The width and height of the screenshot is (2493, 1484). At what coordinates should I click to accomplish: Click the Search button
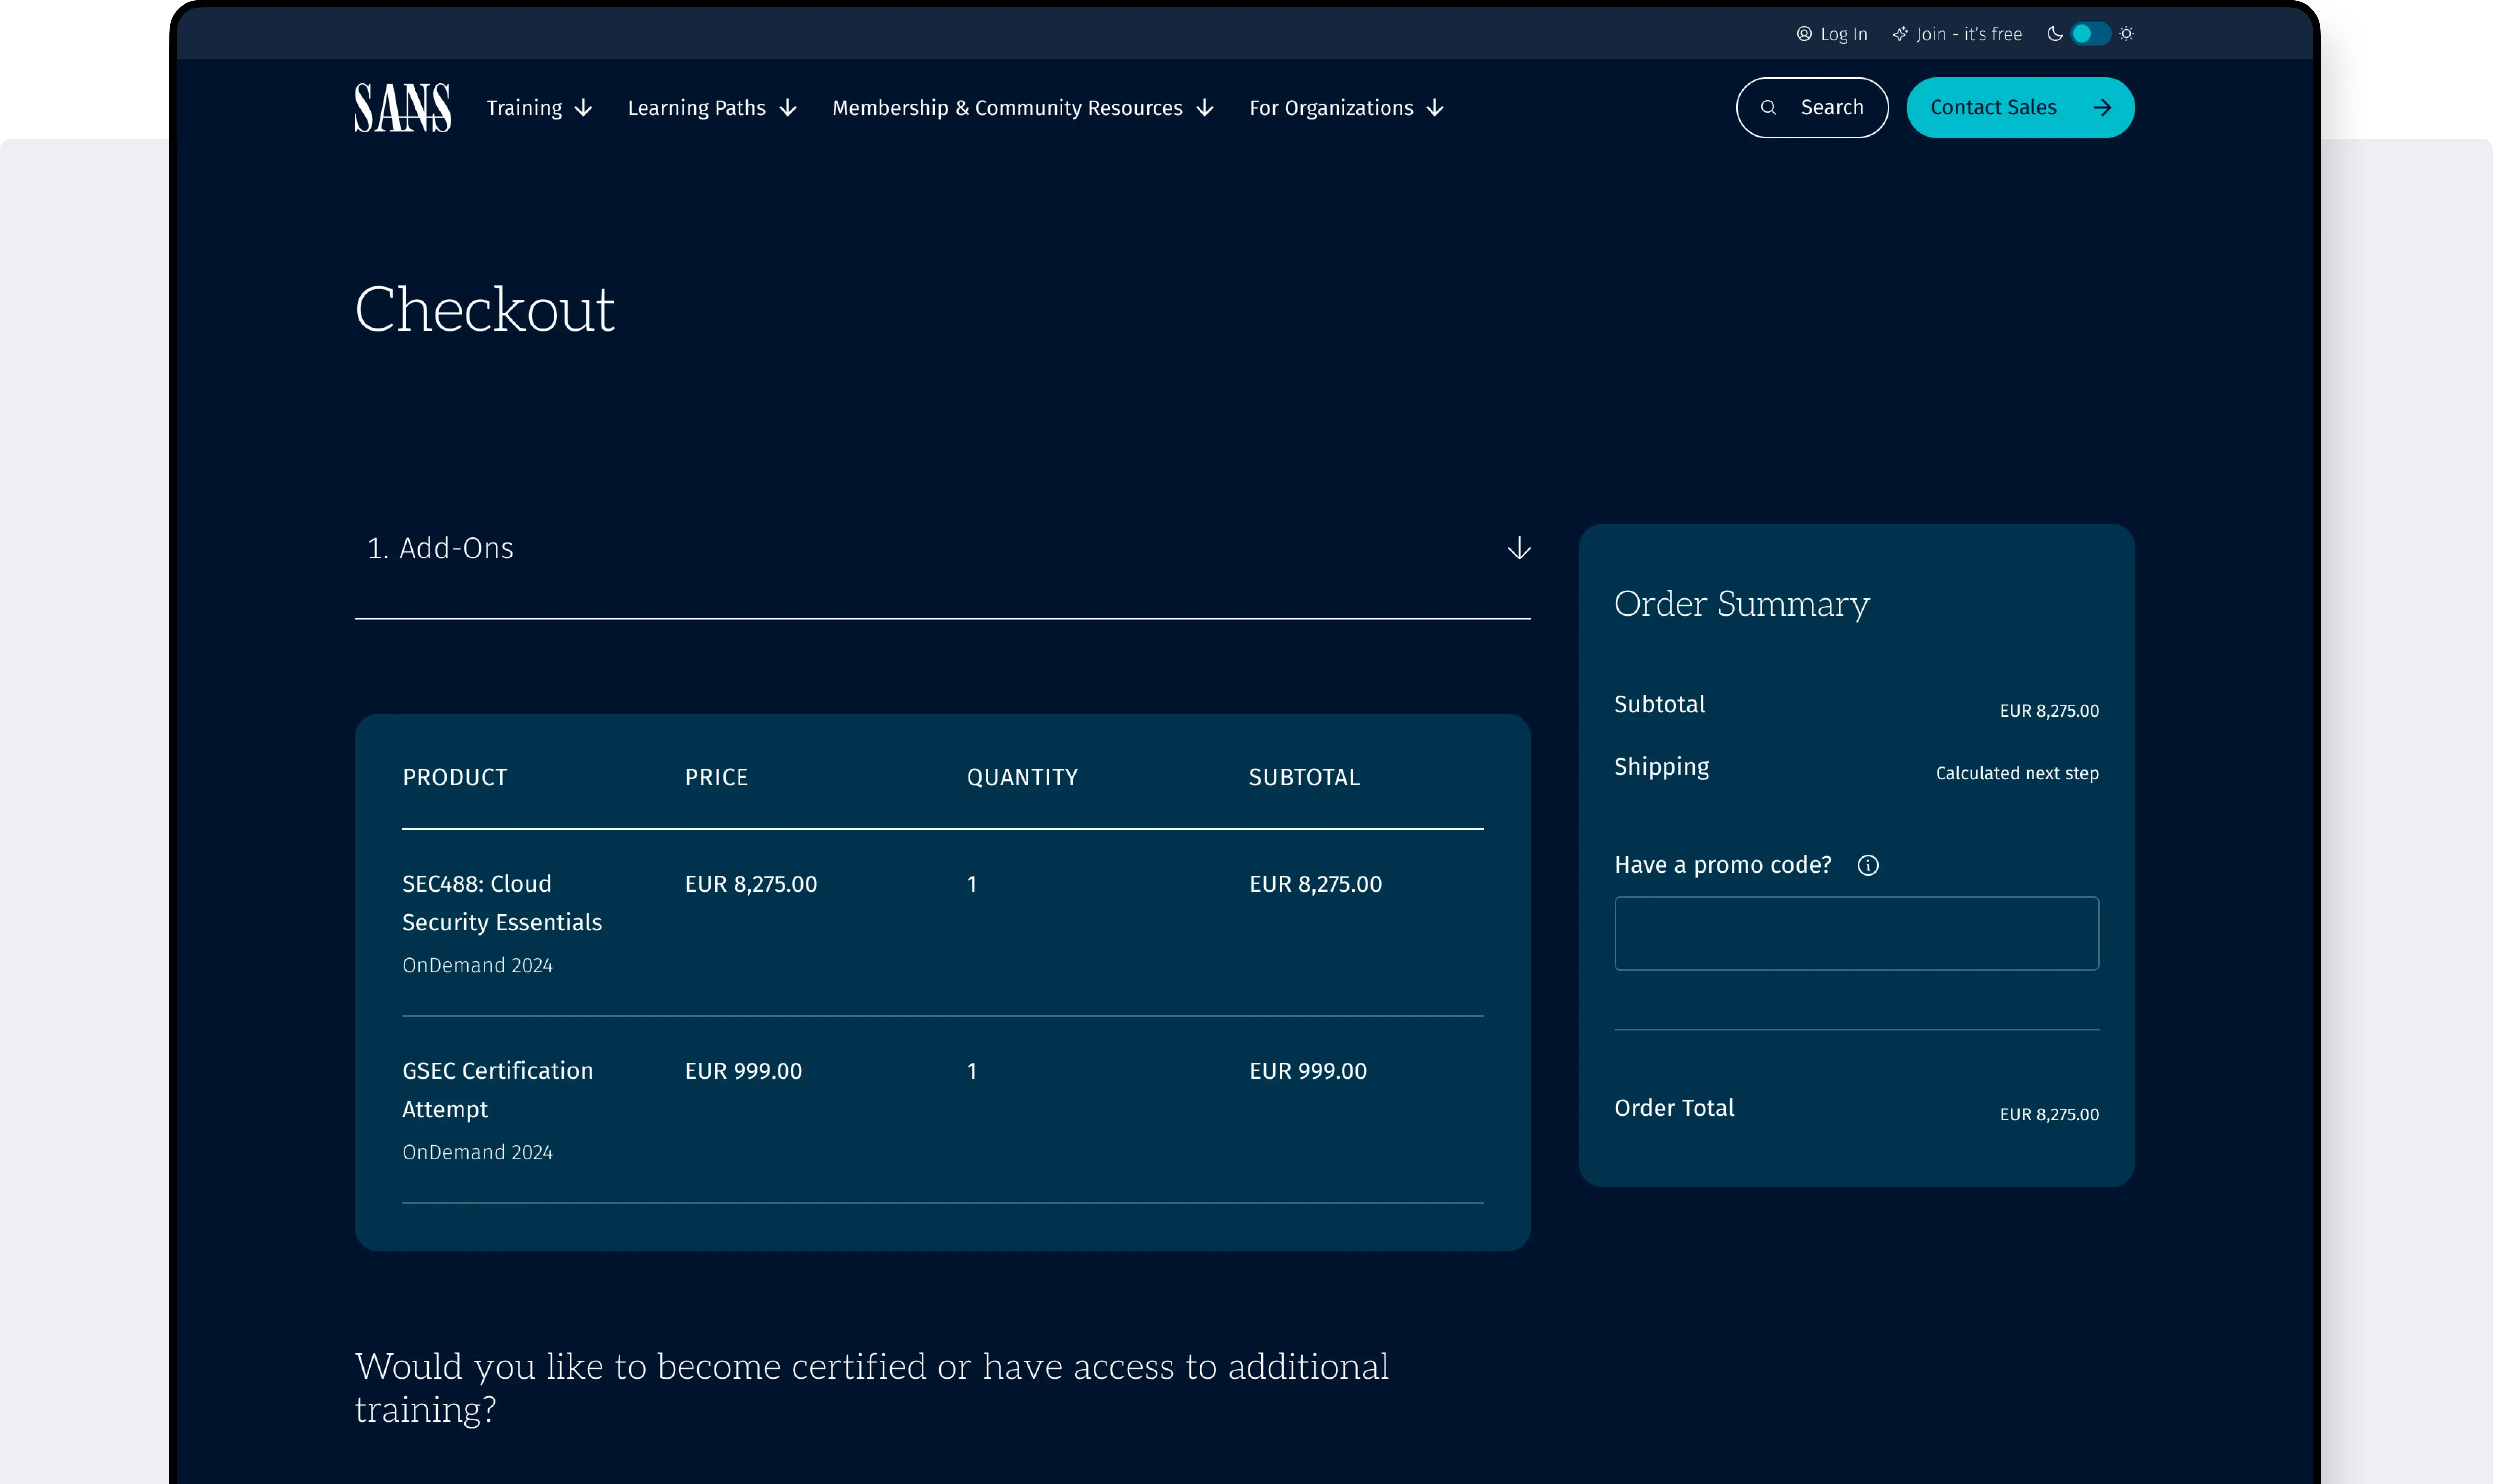click(1811, 108)
